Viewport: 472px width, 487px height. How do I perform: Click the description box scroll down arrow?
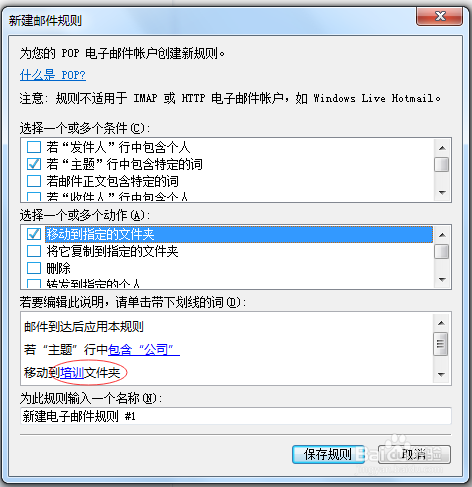tap(441, 375)
